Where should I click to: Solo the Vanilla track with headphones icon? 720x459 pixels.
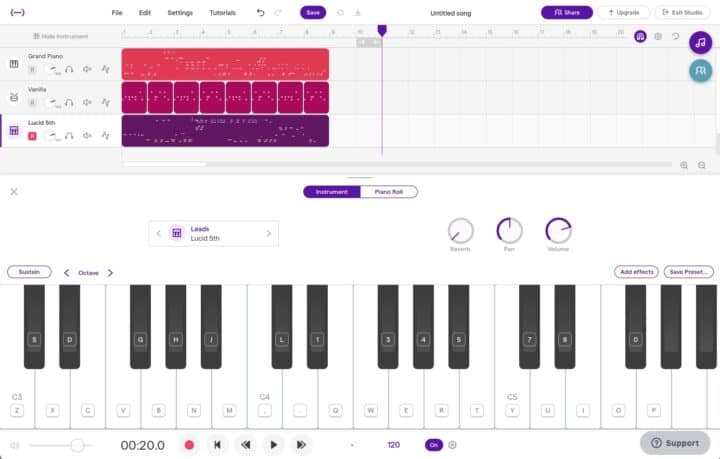(x=70, y=102)
